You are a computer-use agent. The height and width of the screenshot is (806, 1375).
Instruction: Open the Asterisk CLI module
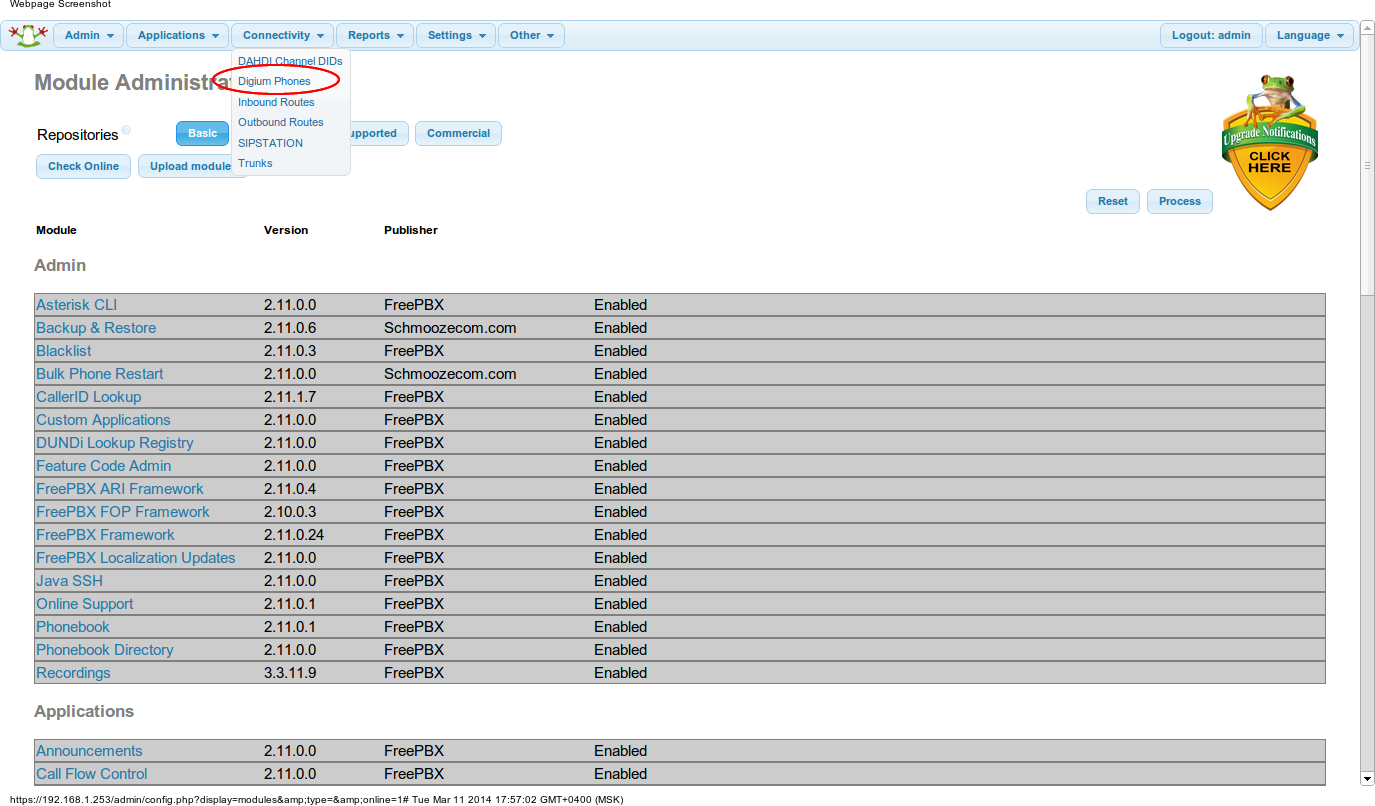76,305
